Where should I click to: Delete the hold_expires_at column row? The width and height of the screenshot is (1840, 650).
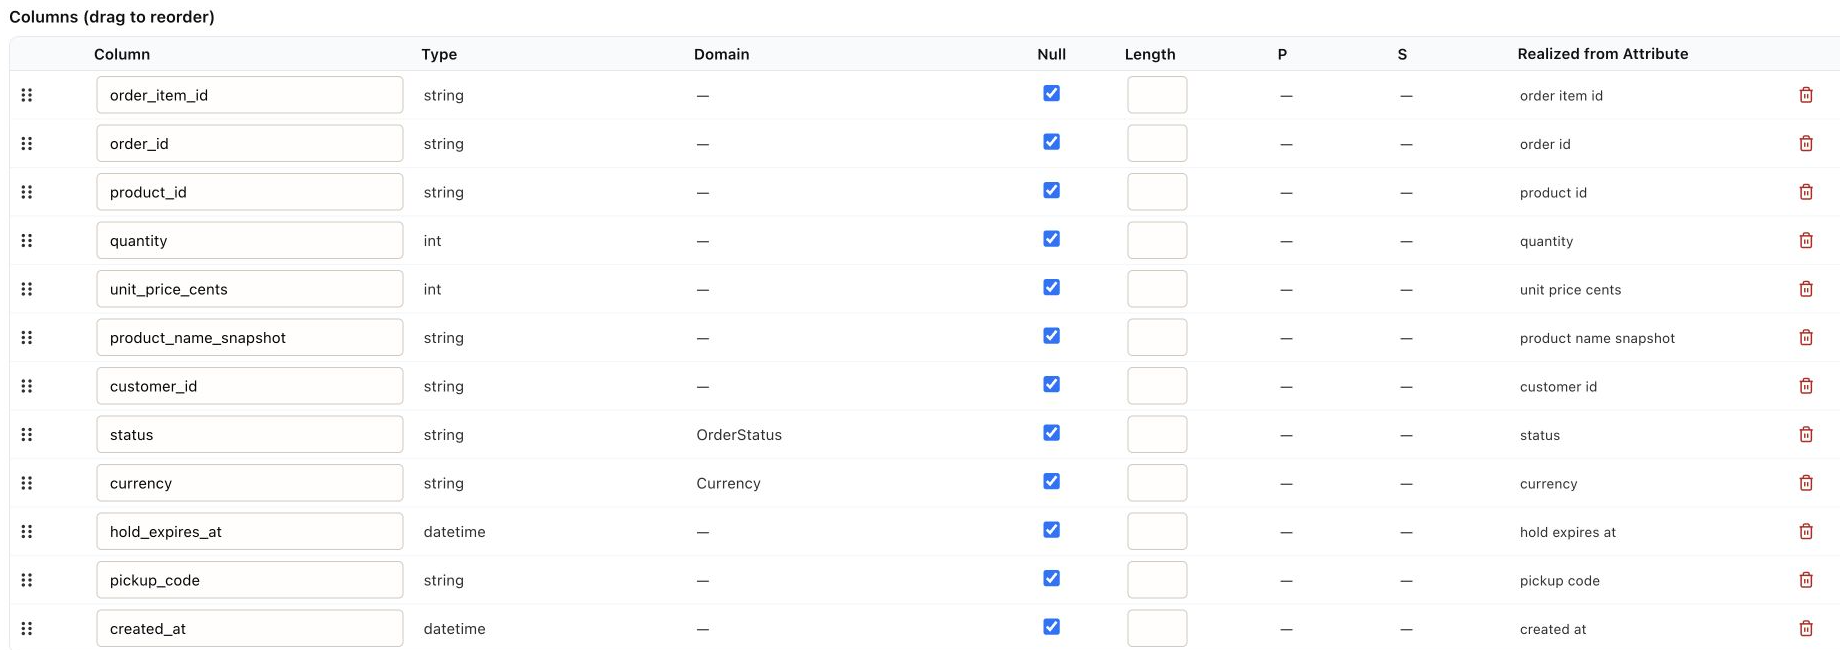(1806, 532)
